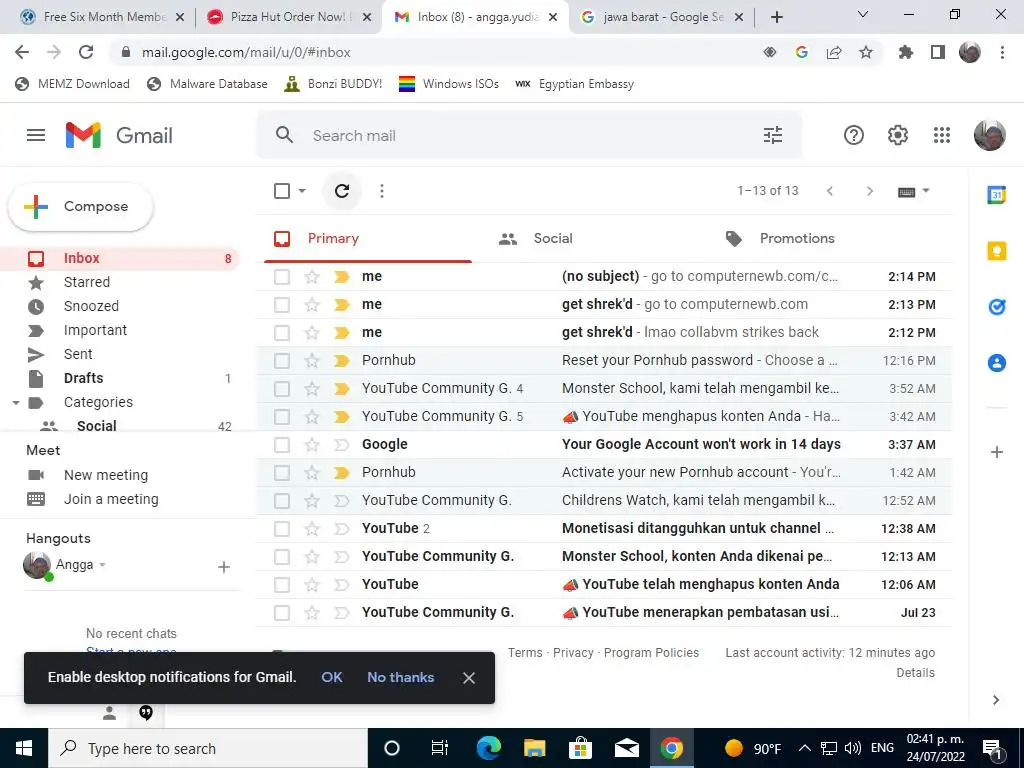
Task: Select checkbox for Google Account 14 days email
Action: (x=282, y=445)
